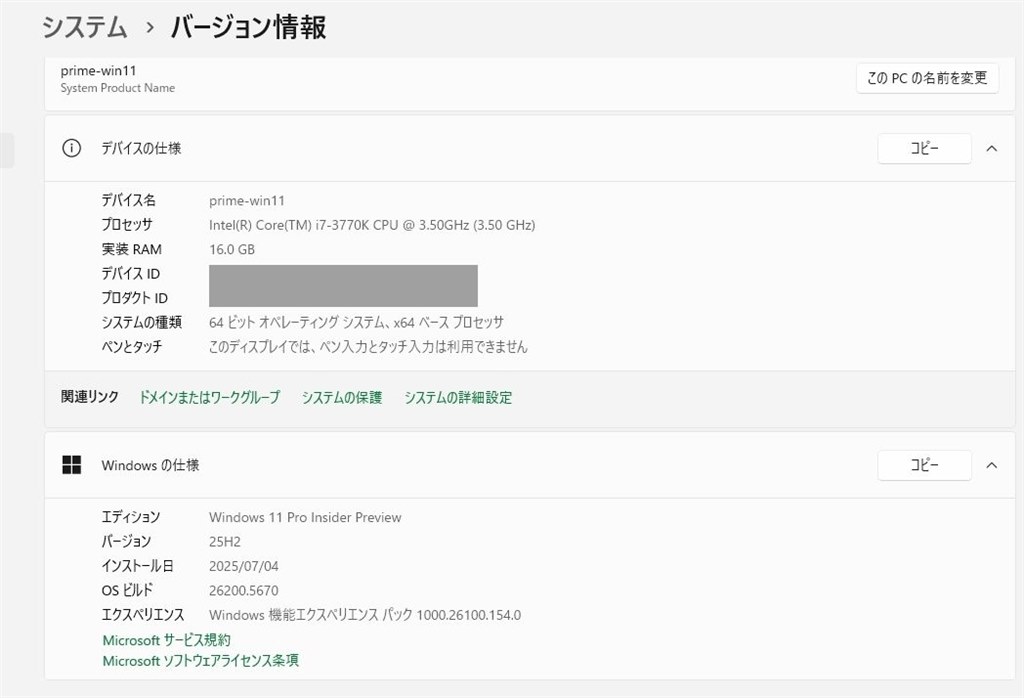1024x698 pixels.
Task: Open Microsoft サービス規約
Action: click(166, 640)
